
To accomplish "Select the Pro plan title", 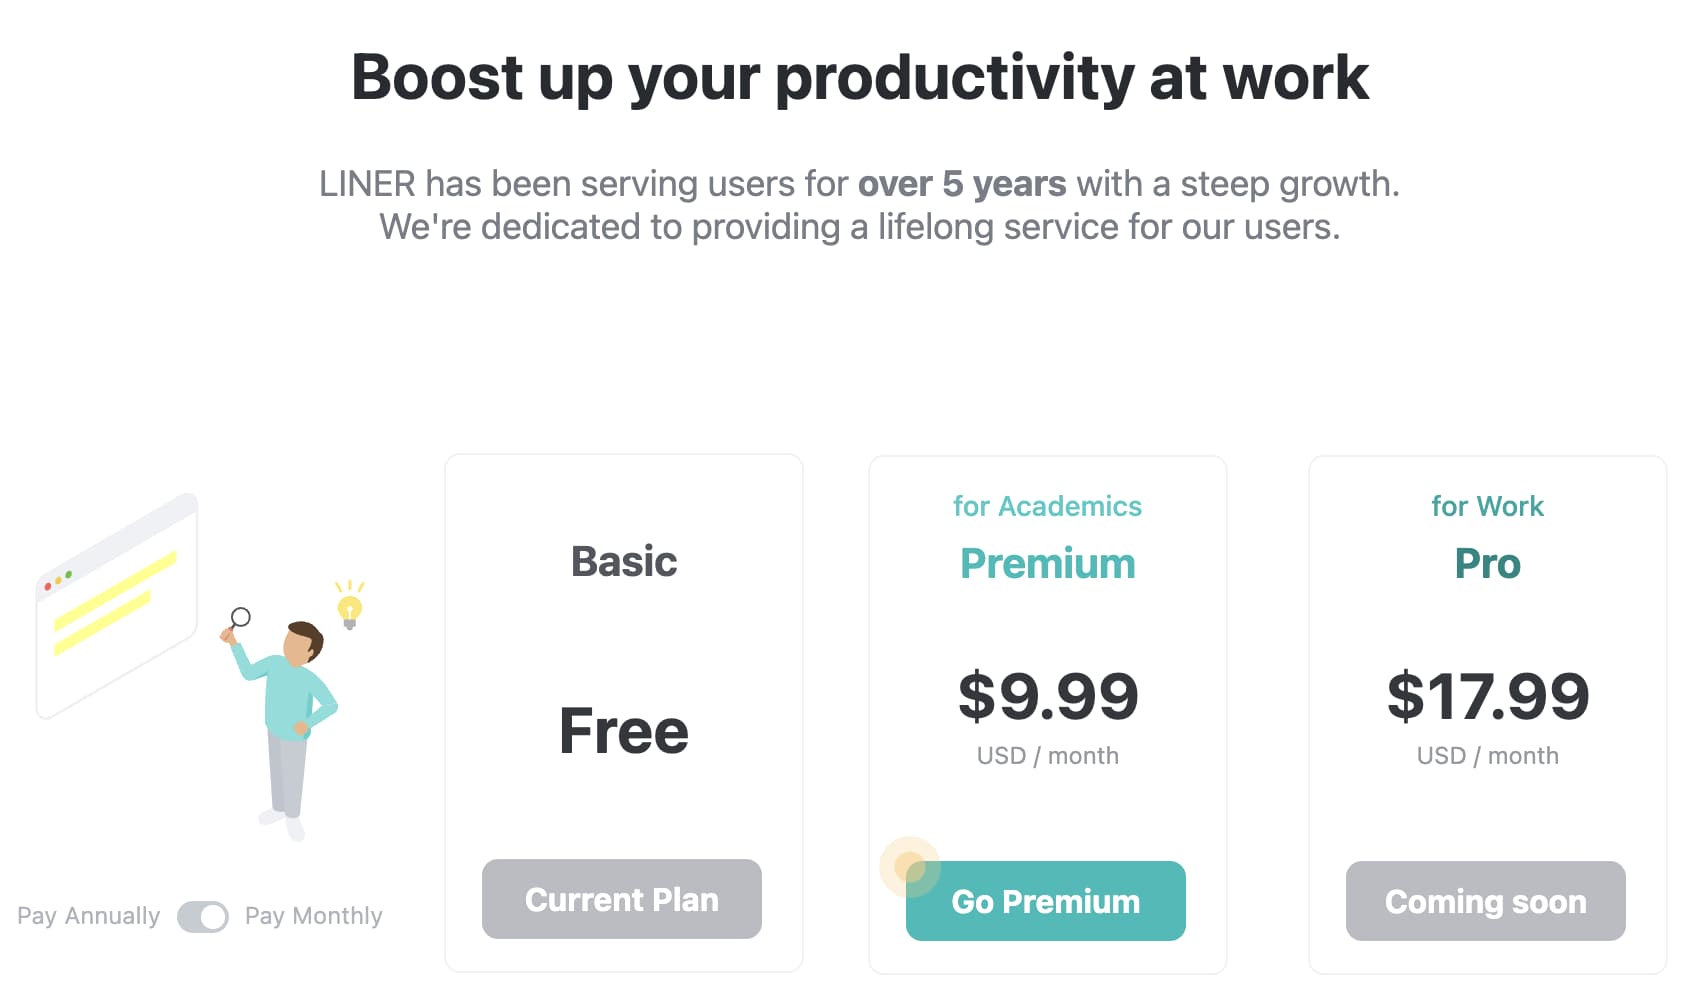I will point(1488,564).
